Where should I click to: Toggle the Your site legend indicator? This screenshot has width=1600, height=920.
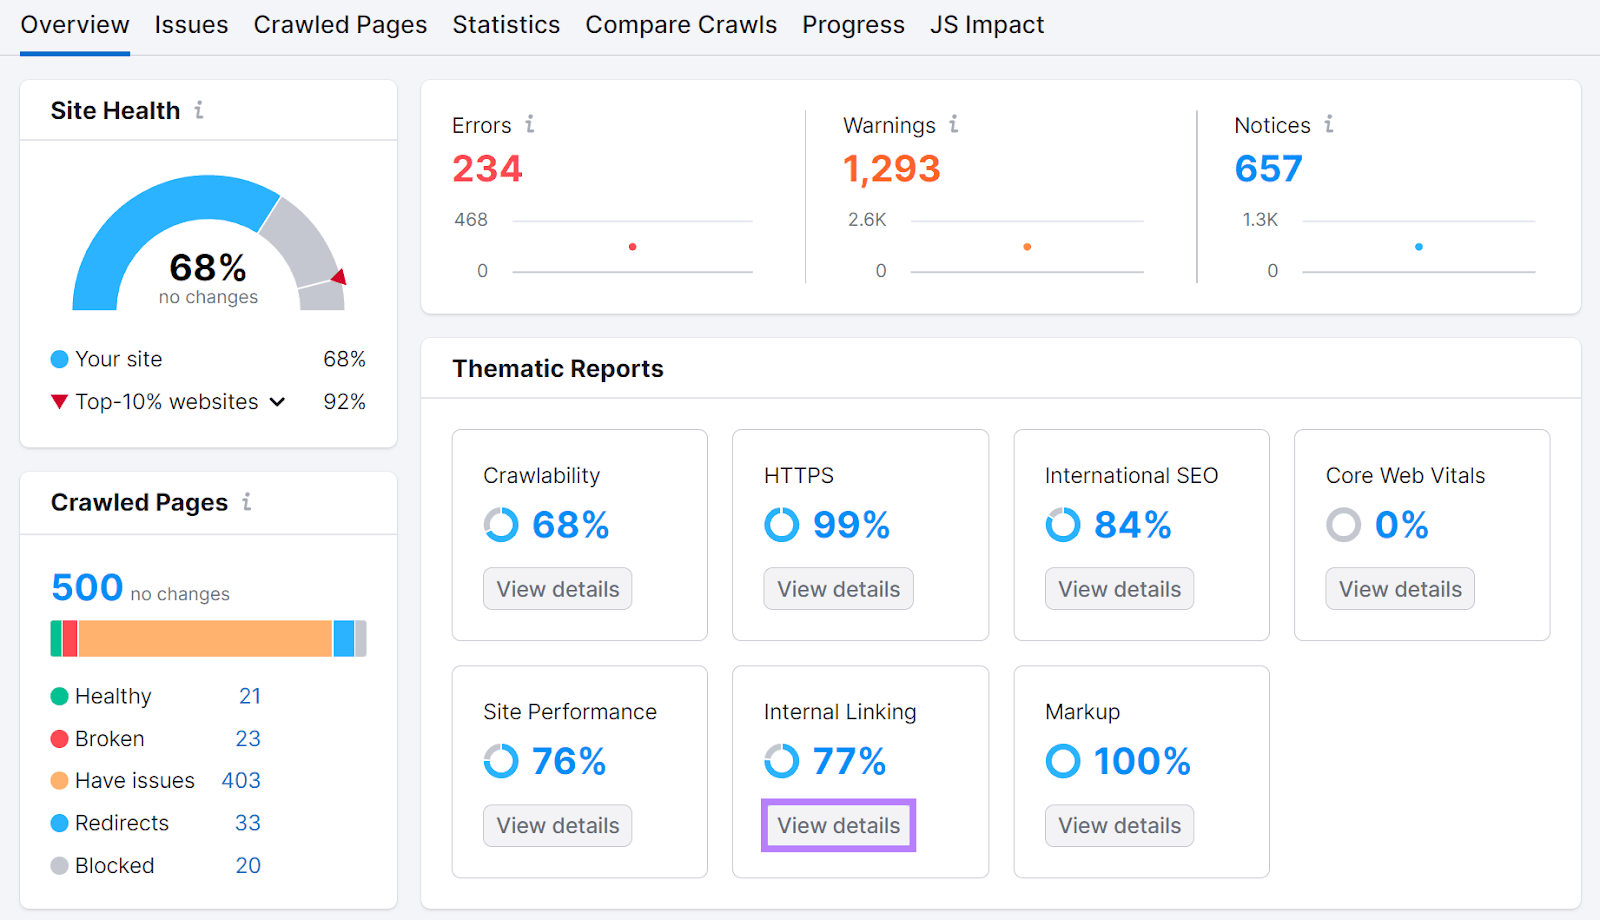coord(58,358)
